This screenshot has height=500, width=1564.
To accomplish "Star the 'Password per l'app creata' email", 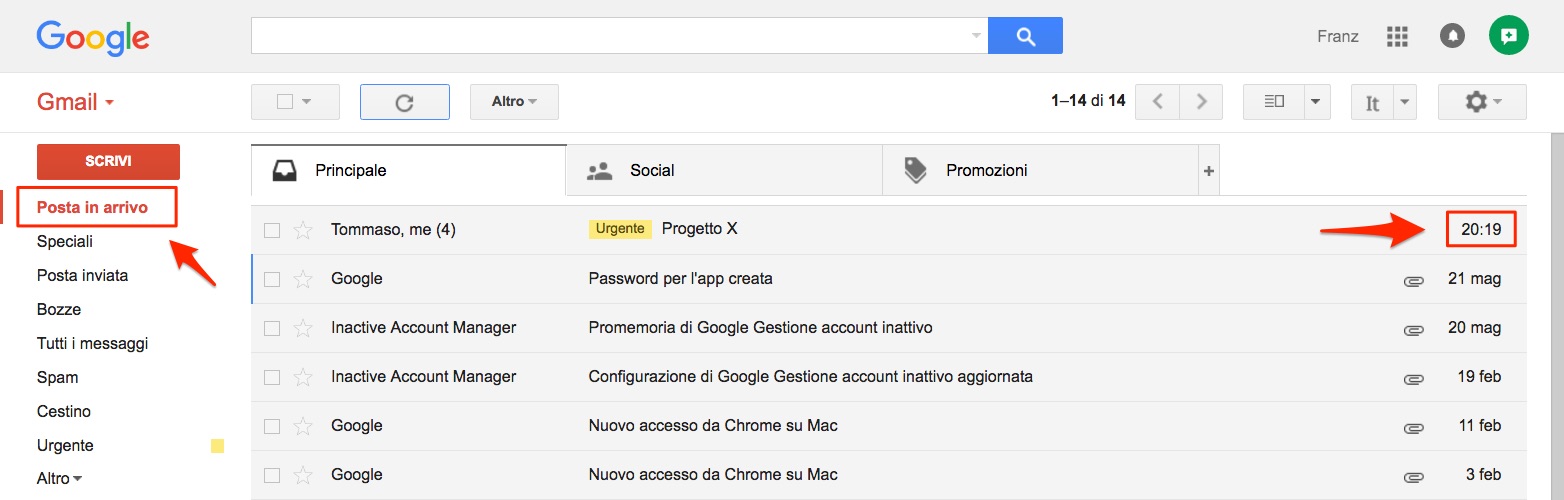I will coord(303,279).
